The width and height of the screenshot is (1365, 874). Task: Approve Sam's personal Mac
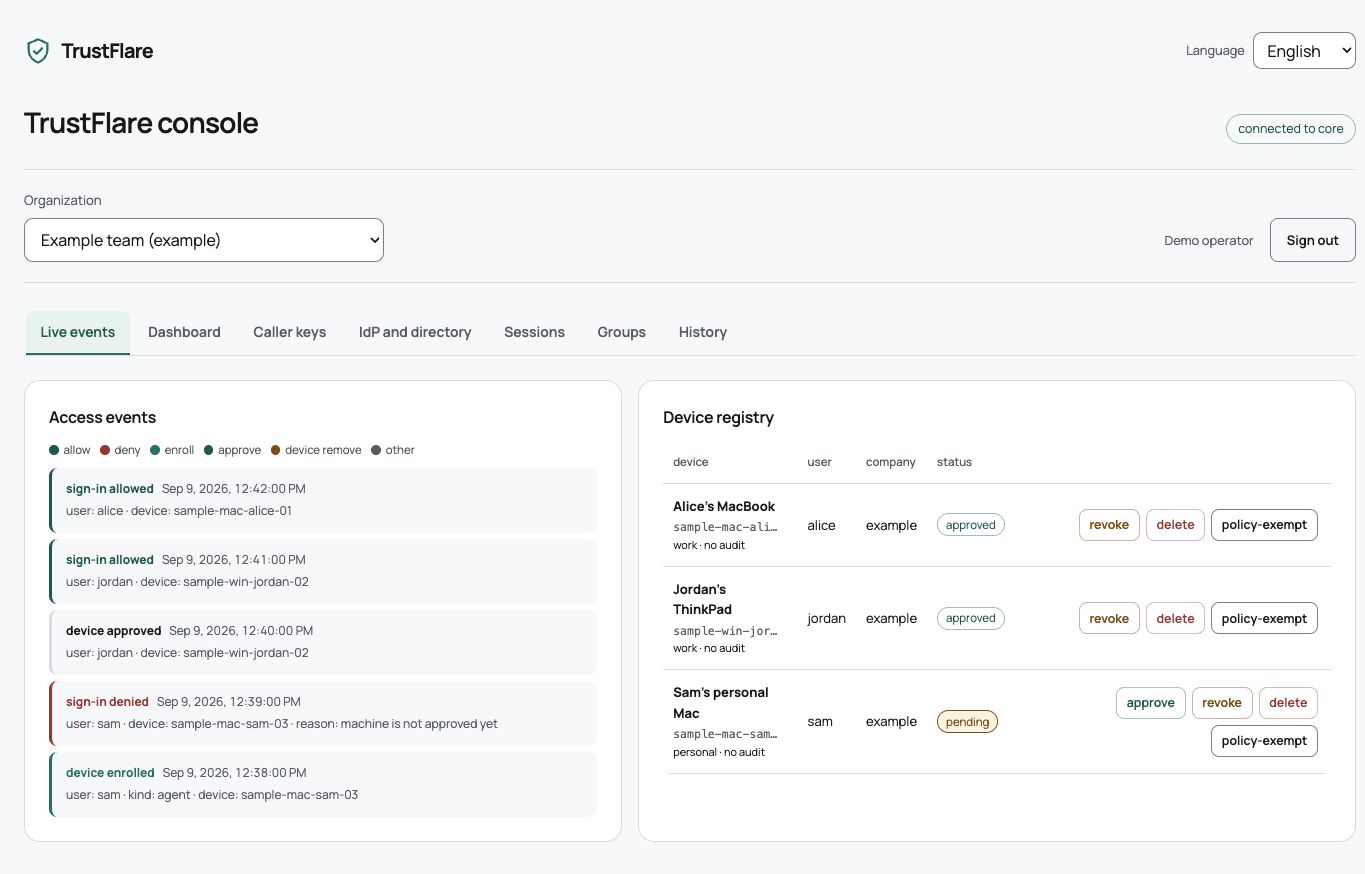(1151, 703)
